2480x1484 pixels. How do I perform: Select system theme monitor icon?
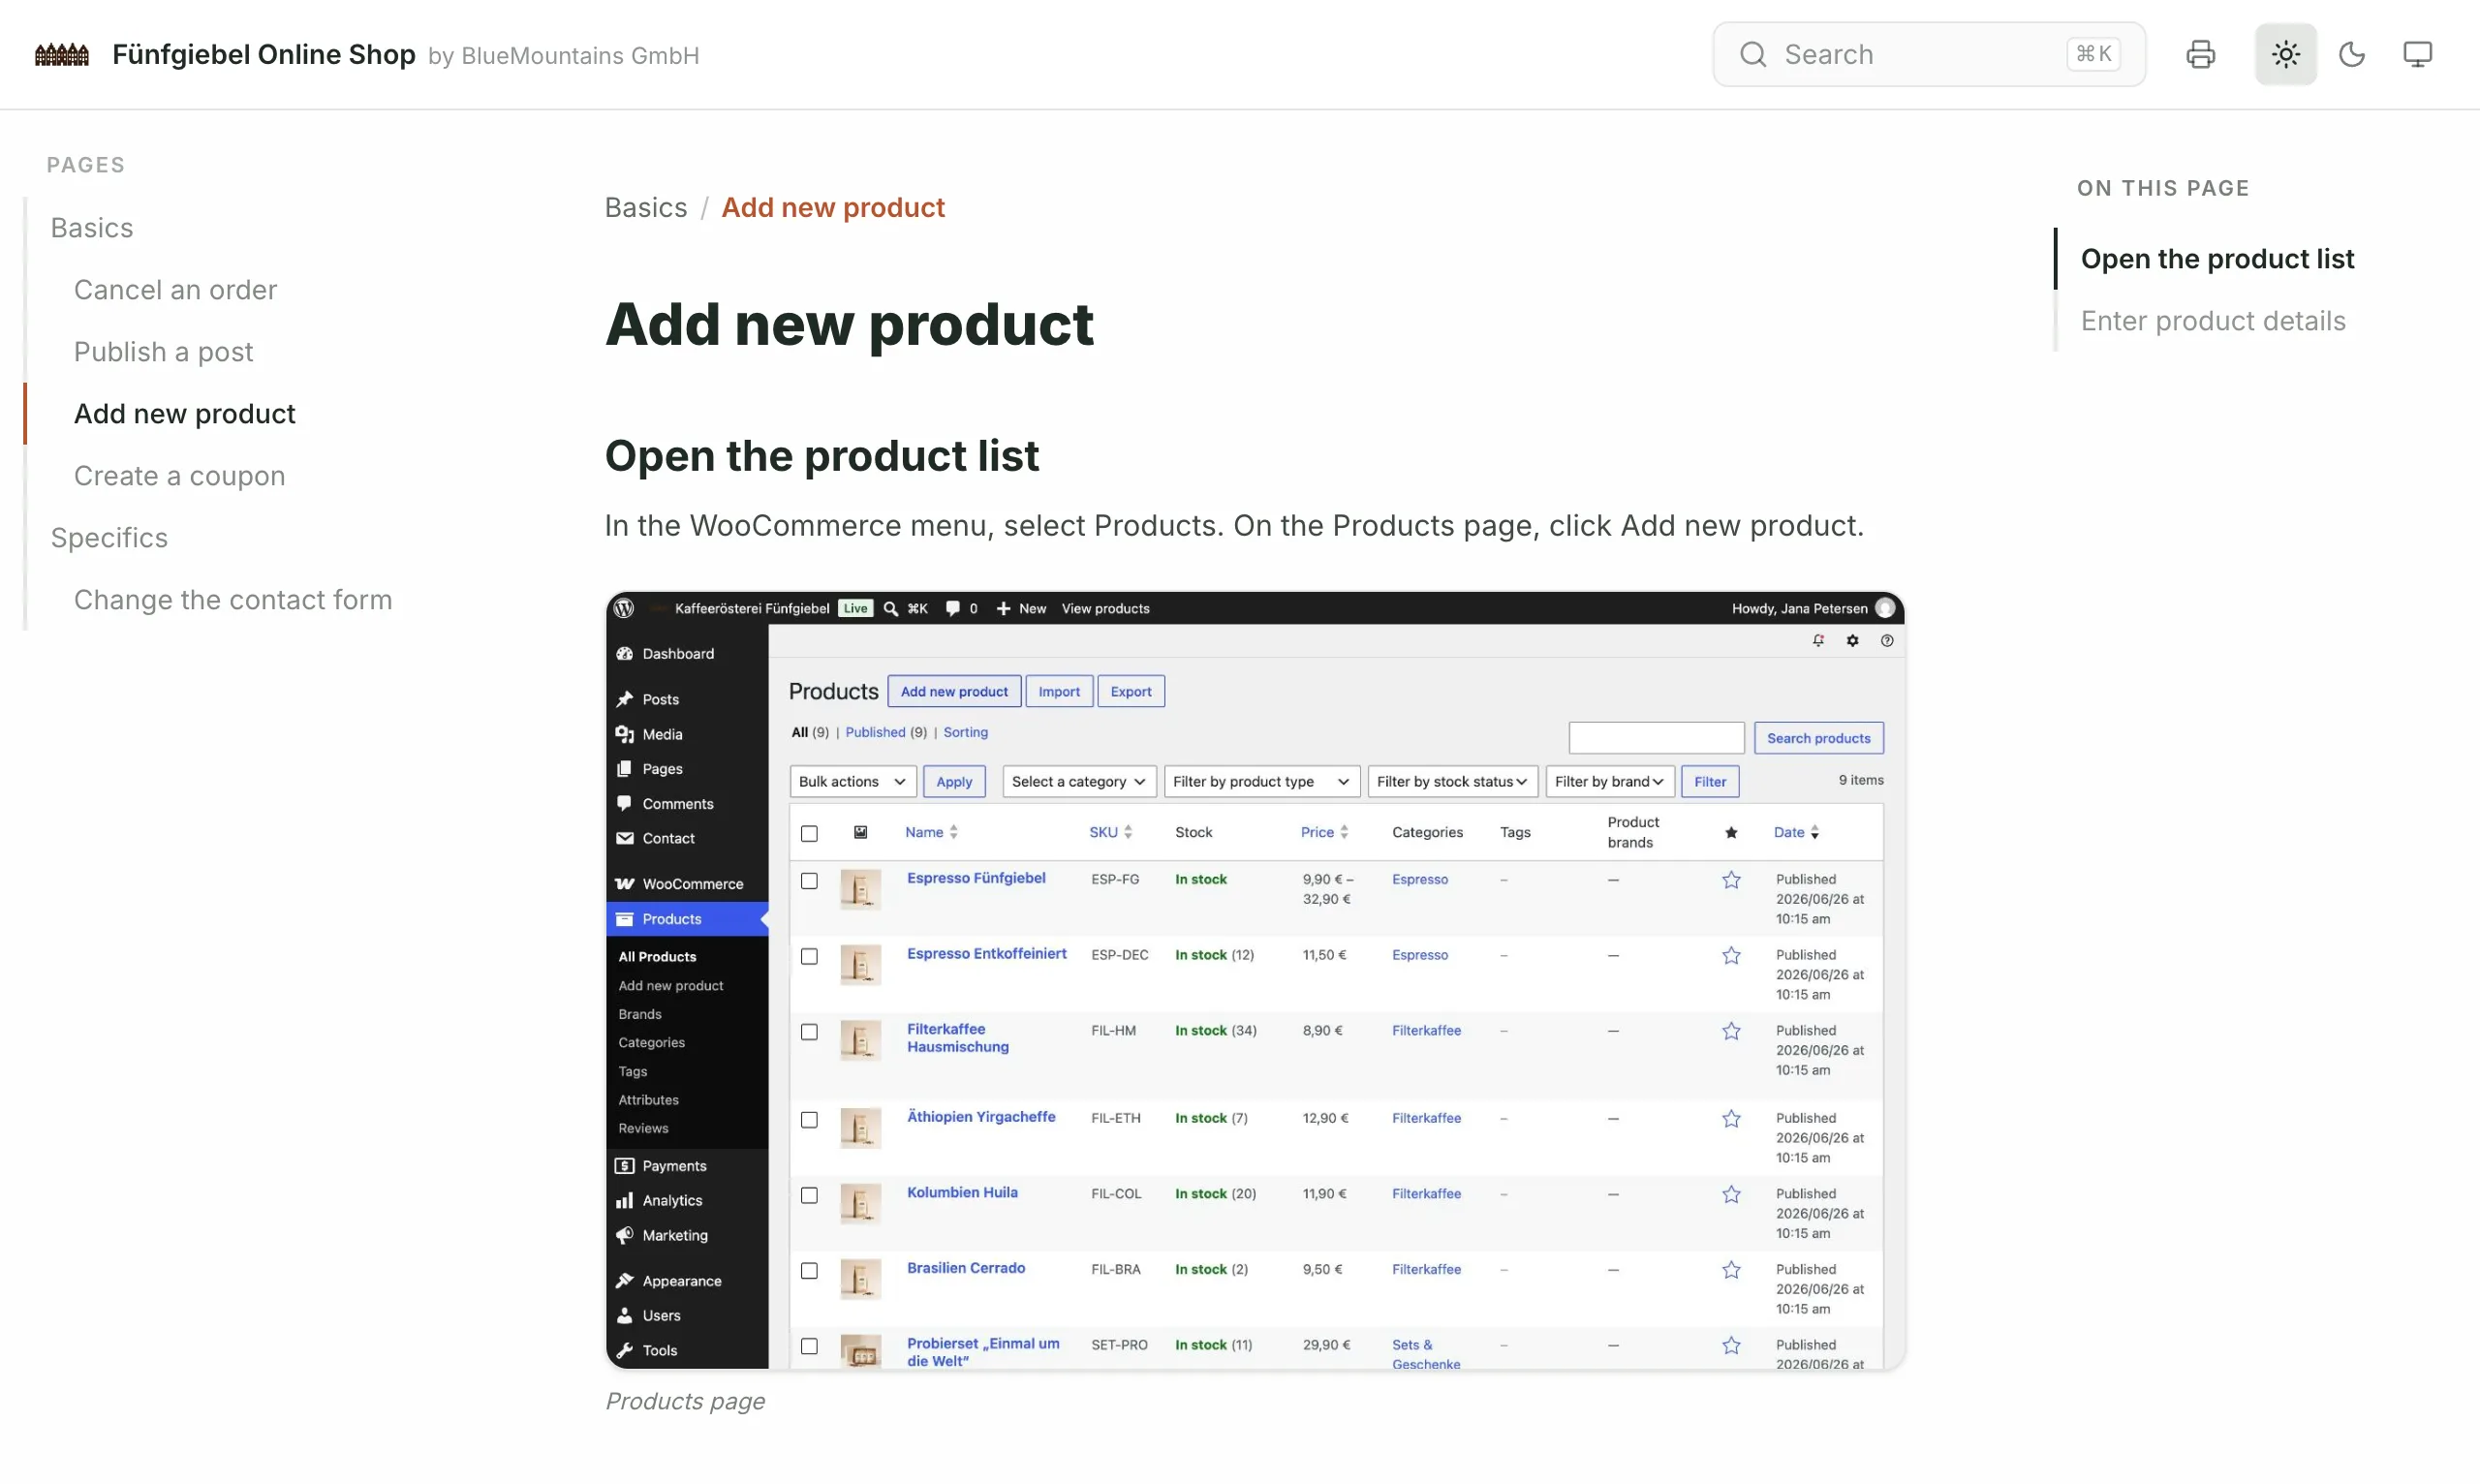click(2417, 54)
